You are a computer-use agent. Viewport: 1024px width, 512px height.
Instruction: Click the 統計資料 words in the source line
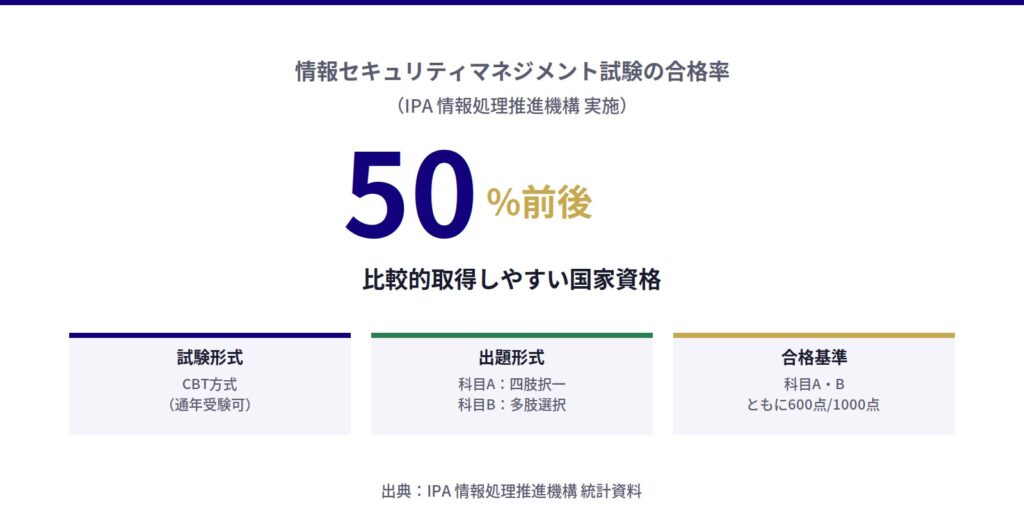point(611,491)
